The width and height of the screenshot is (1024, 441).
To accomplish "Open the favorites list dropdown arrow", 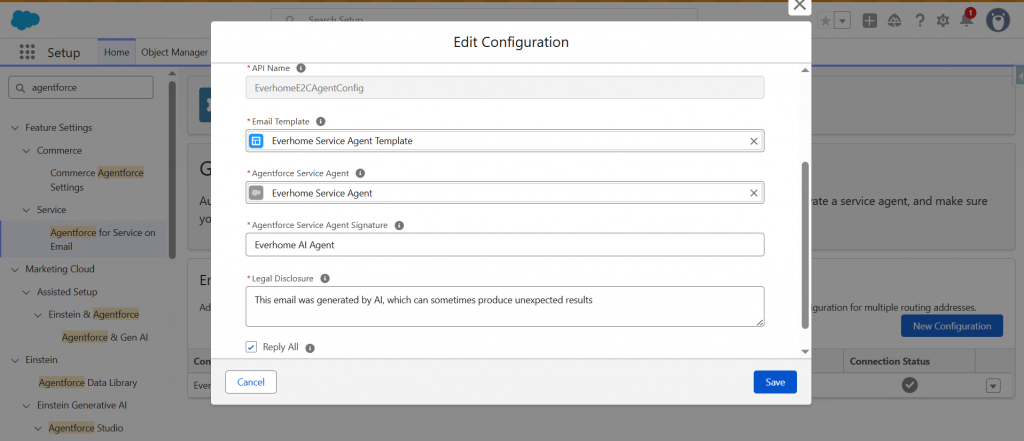I will (x=842, y=20).
